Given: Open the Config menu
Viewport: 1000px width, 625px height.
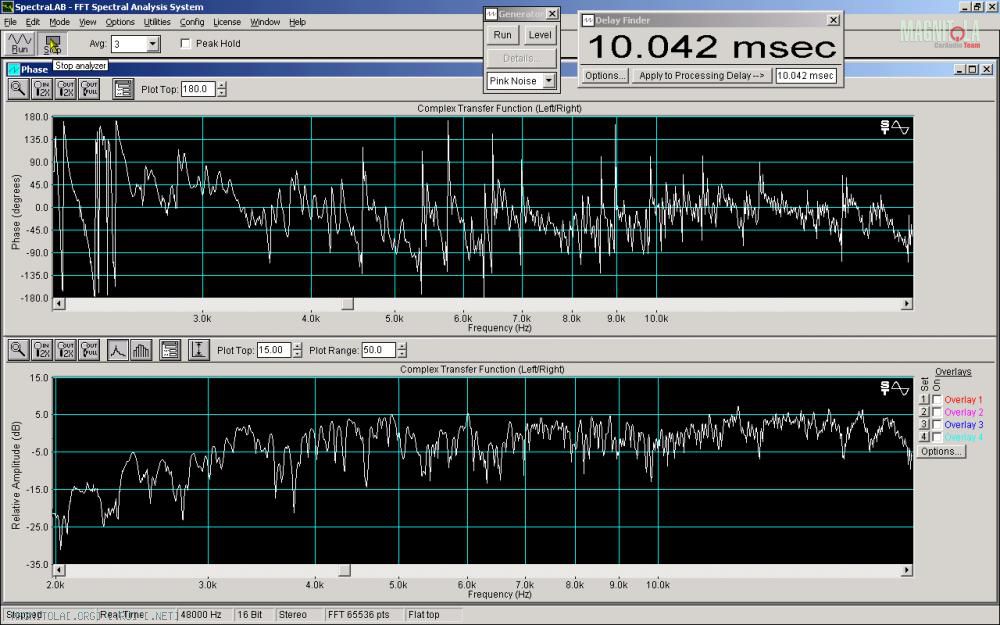Looking at the screenshot, I should tap(192, 22).
